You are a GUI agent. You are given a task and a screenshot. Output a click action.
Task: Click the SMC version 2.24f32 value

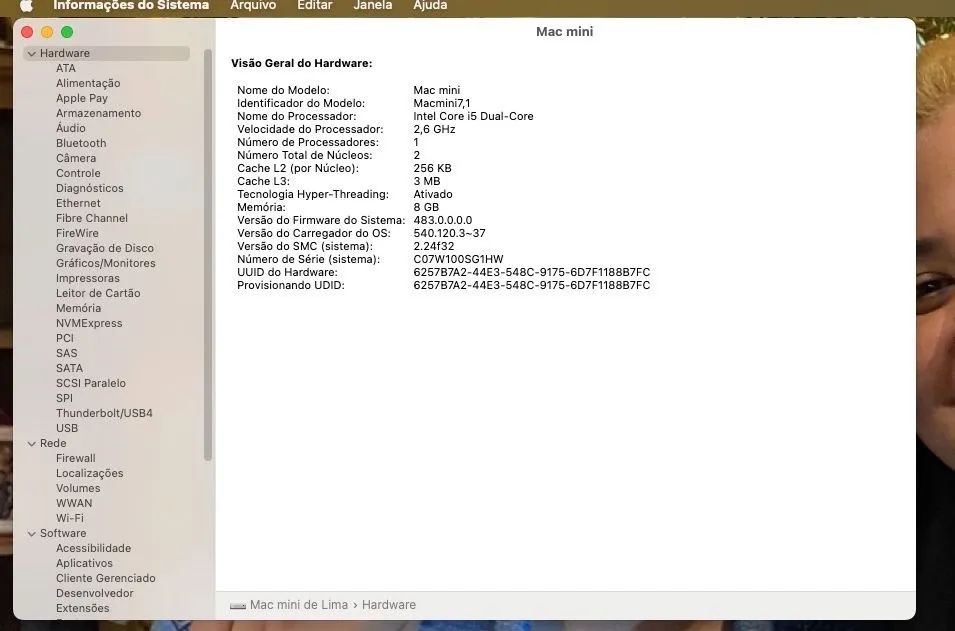(434, 247)
